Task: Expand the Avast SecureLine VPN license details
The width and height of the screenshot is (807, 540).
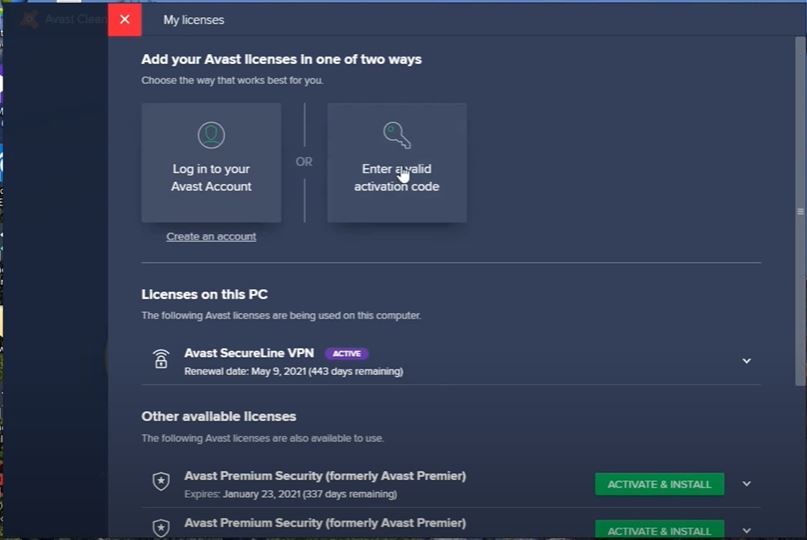Action: point(746,361)
